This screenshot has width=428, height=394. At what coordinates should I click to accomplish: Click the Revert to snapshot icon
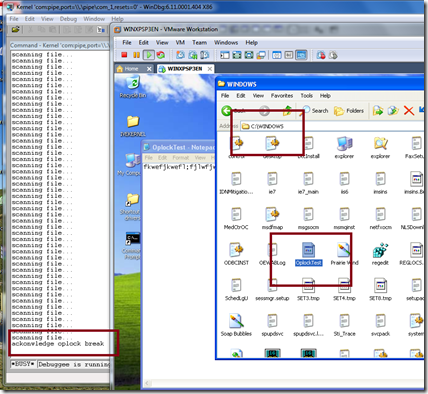193,55
